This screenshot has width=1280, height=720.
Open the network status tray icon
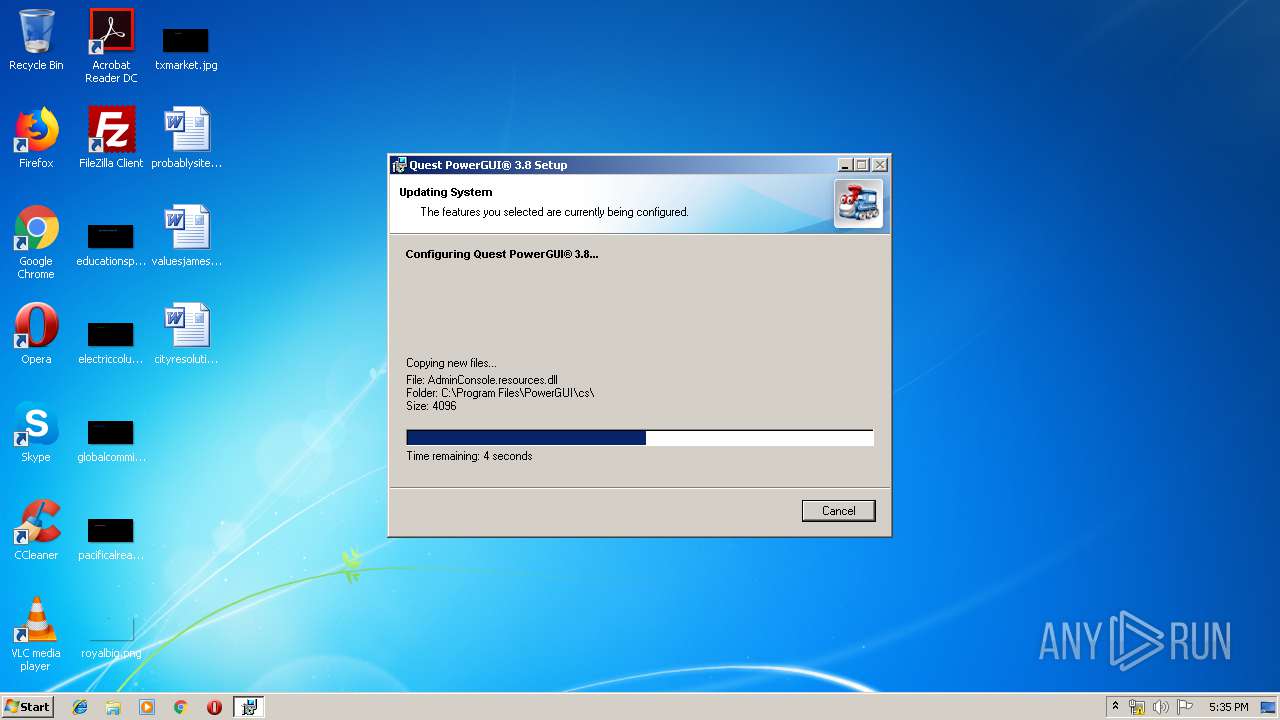(x=1137, y=707)
